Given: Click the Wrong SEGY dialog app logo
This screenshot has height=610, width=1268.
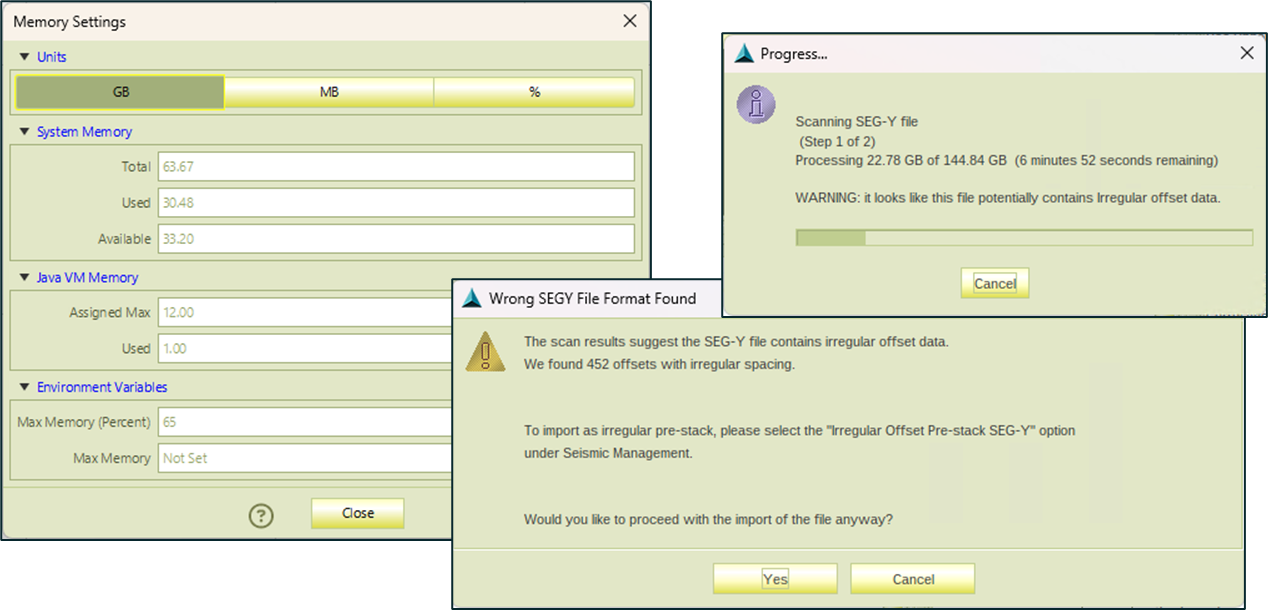Looking at the screenshot, I should pyautogui.click(x=471, y=298).
